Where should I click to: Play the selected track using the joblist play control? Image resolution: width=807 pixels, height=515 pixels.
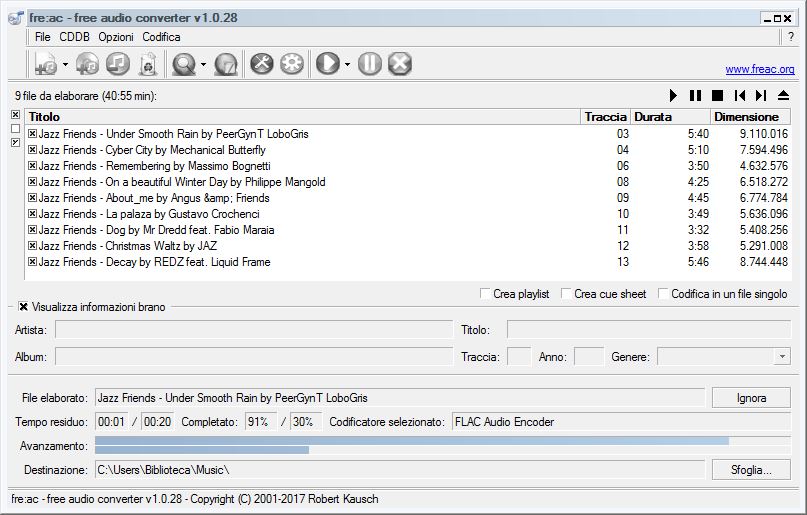(x=673, y=96)
